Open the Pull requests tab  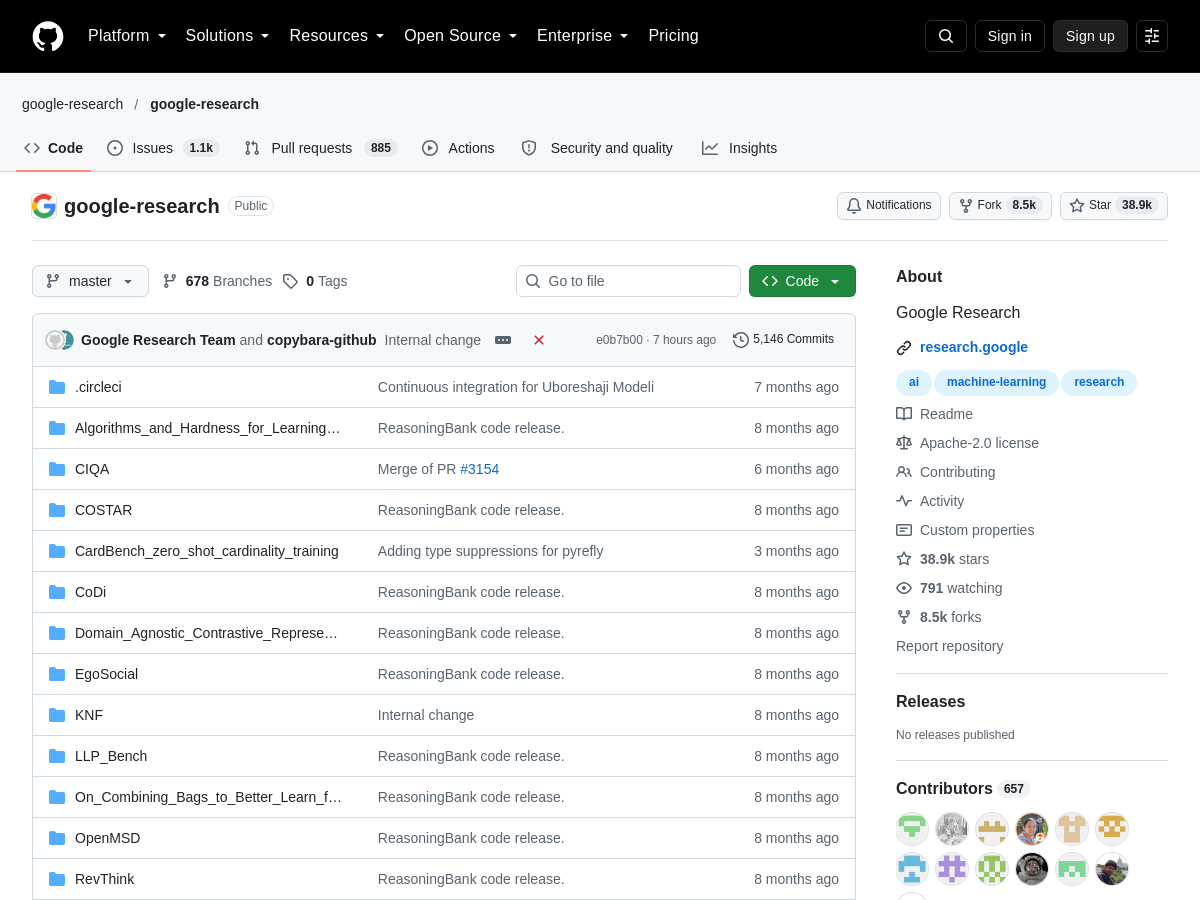pos(321,148)
